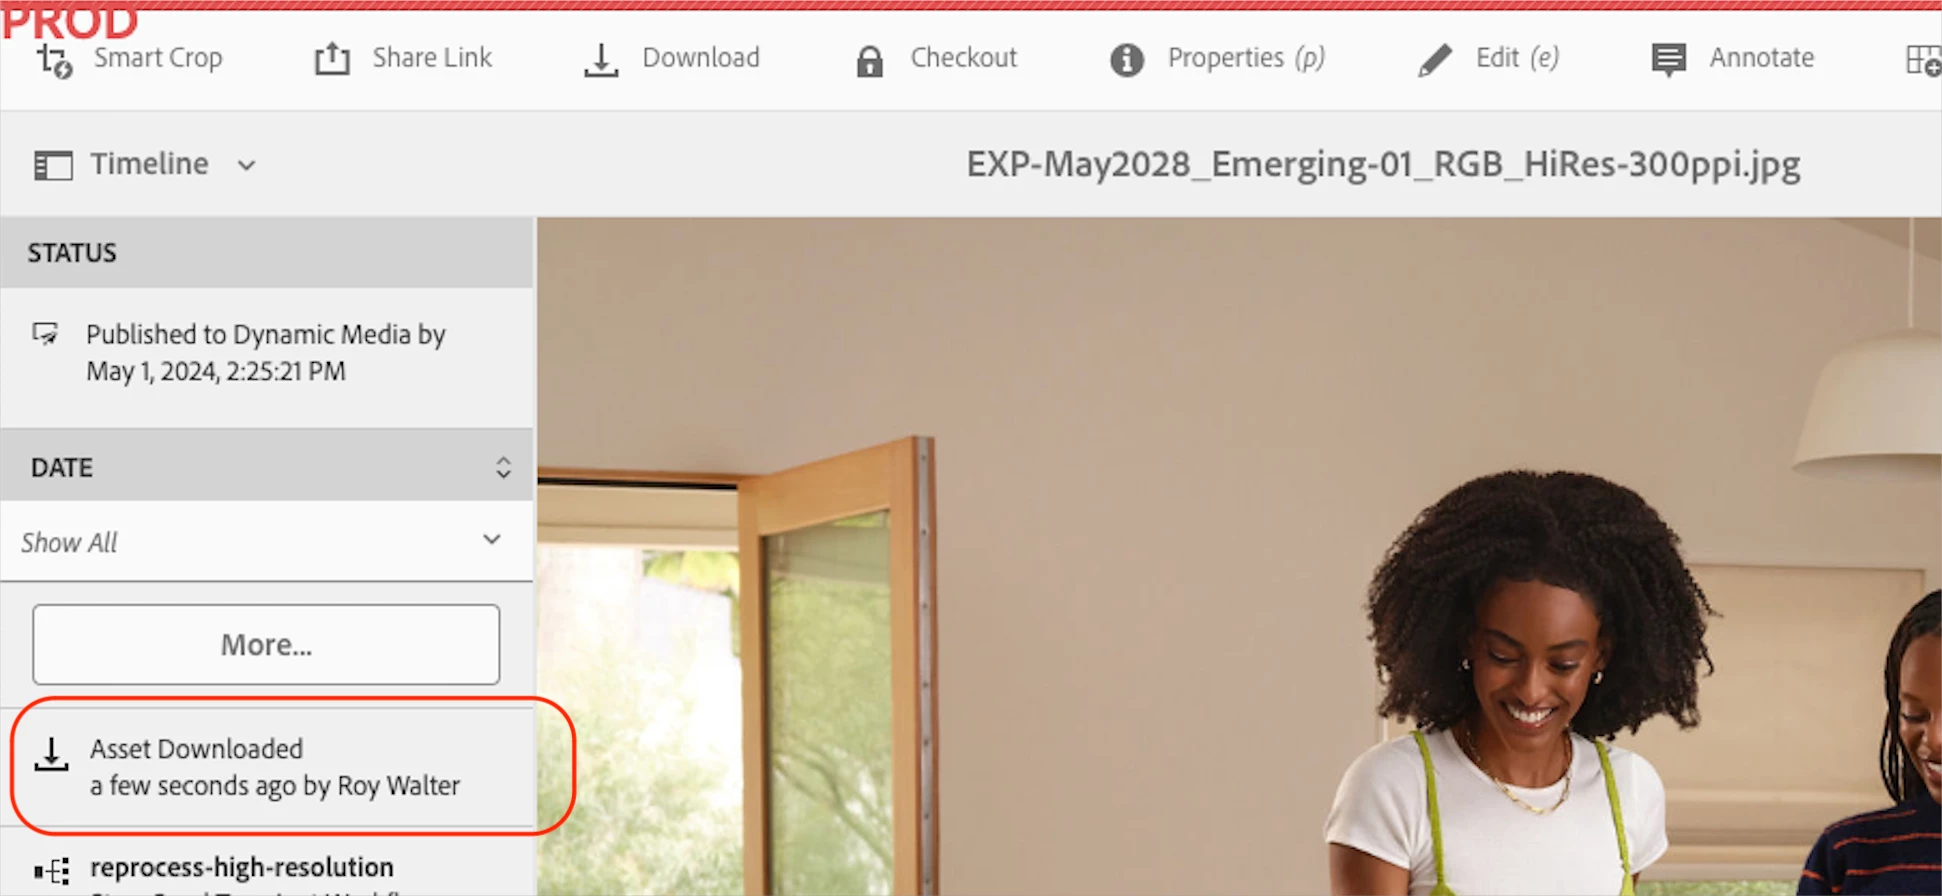
Task: Open Properties via the info icon
Action: point(1127,60)
